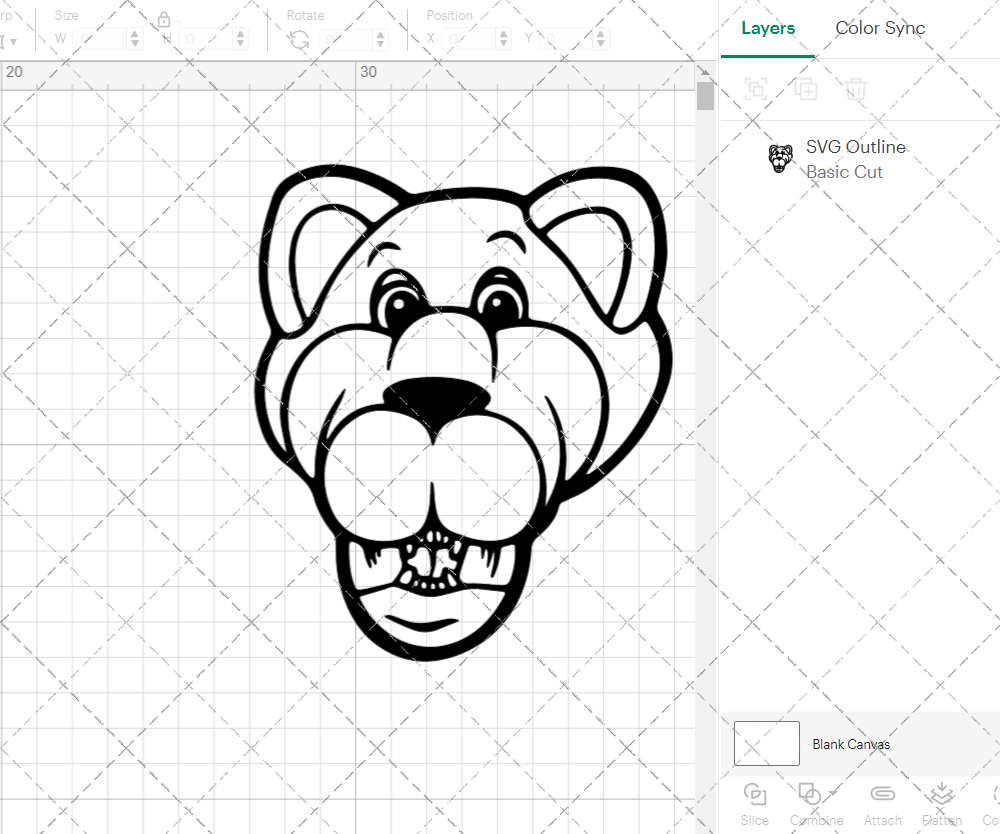Viewport: 1000px width, 834px height.
Task: Click the Flatten tool icon
Action: [x=941, y=795]
